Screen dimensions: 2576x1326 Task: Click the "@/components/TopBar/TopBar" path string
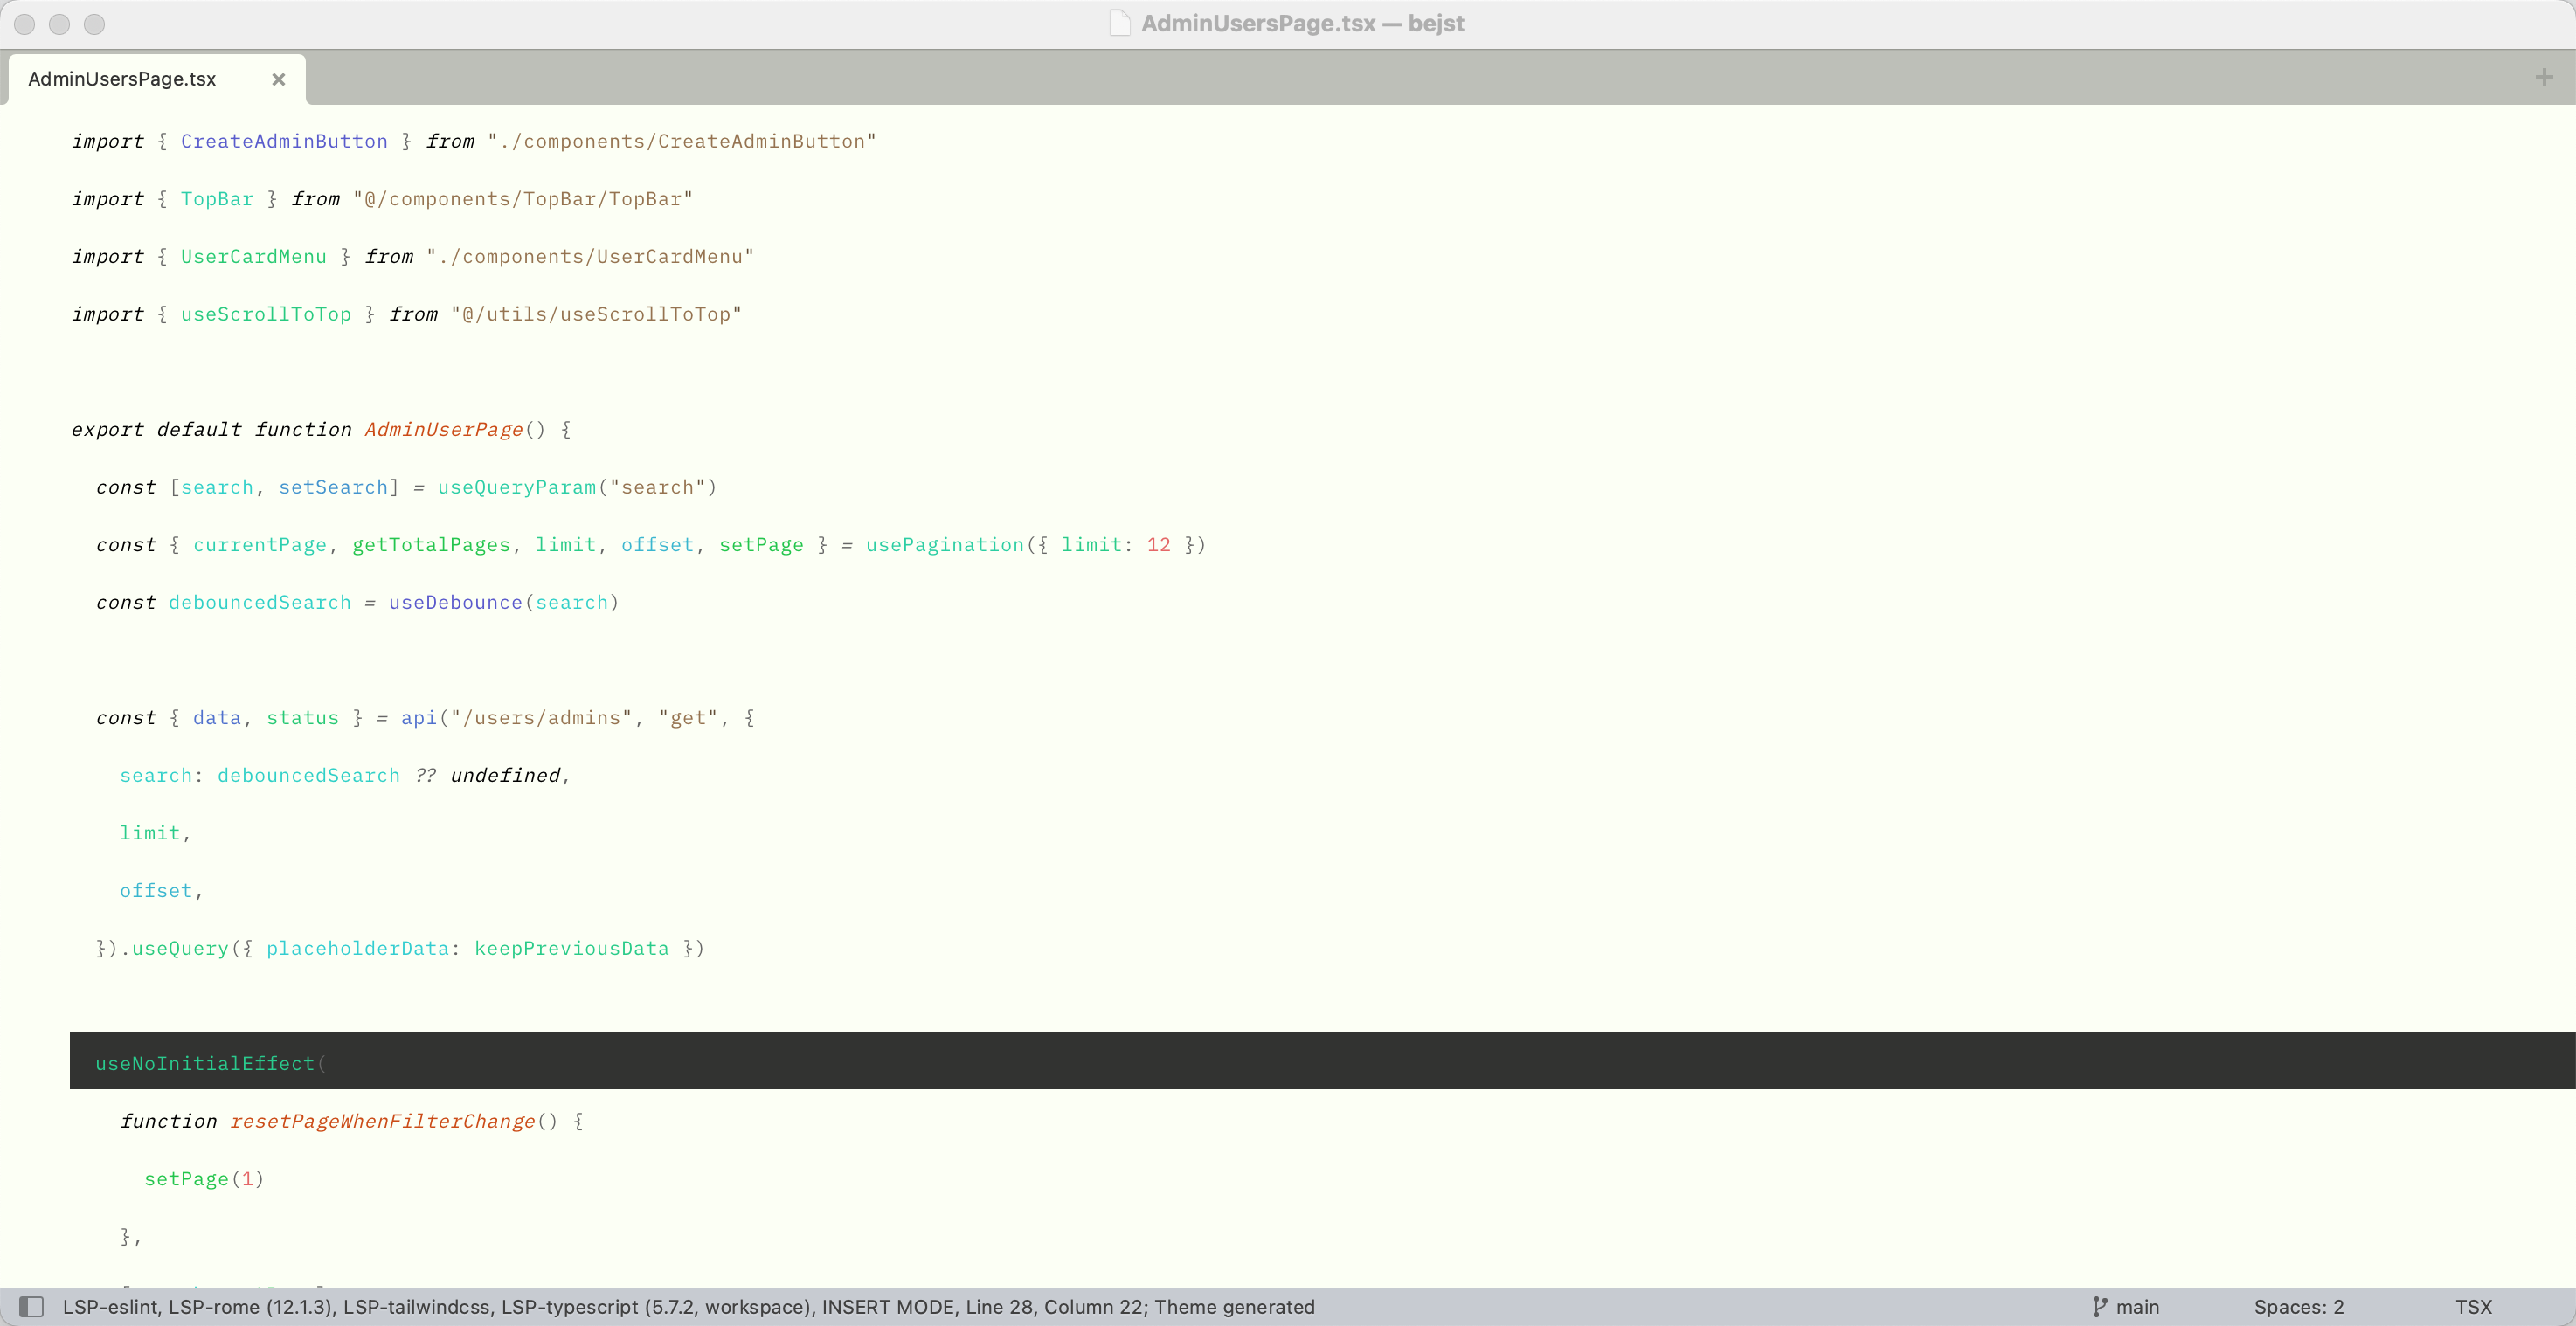coord(523,199)
